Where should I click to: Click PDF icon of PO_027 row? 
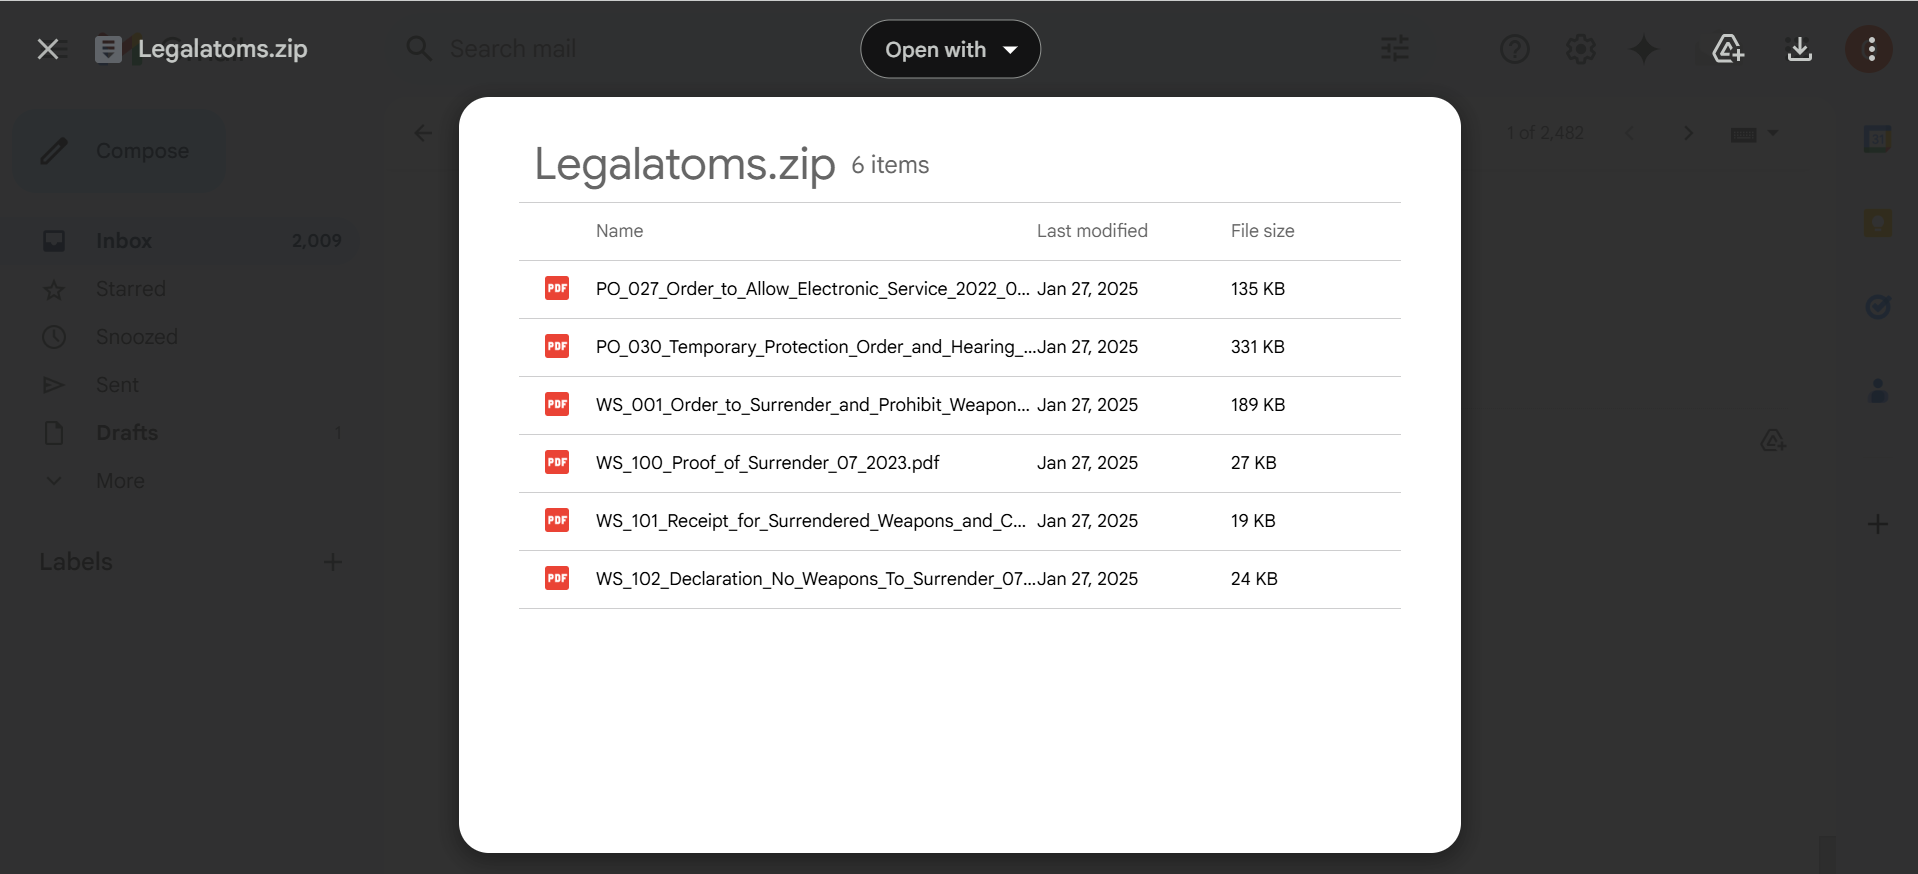pyautogui.click(x=557, y=288)
